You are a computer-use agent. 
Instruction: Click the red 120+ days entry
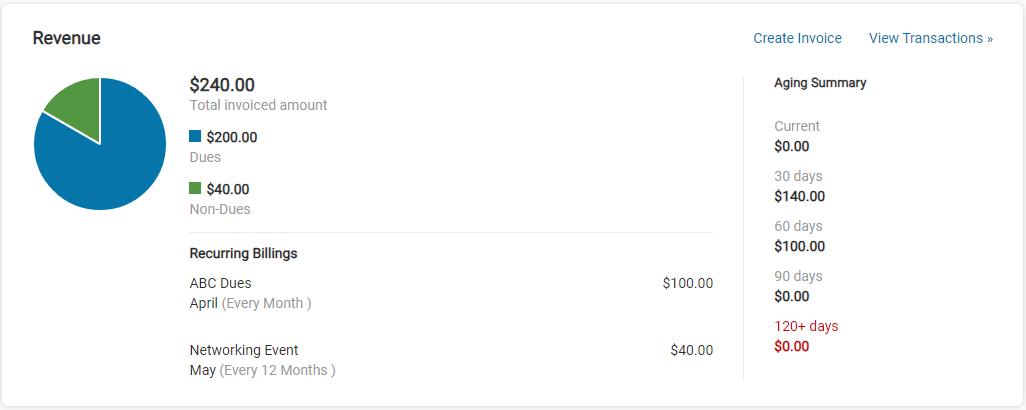coord(806,336)
